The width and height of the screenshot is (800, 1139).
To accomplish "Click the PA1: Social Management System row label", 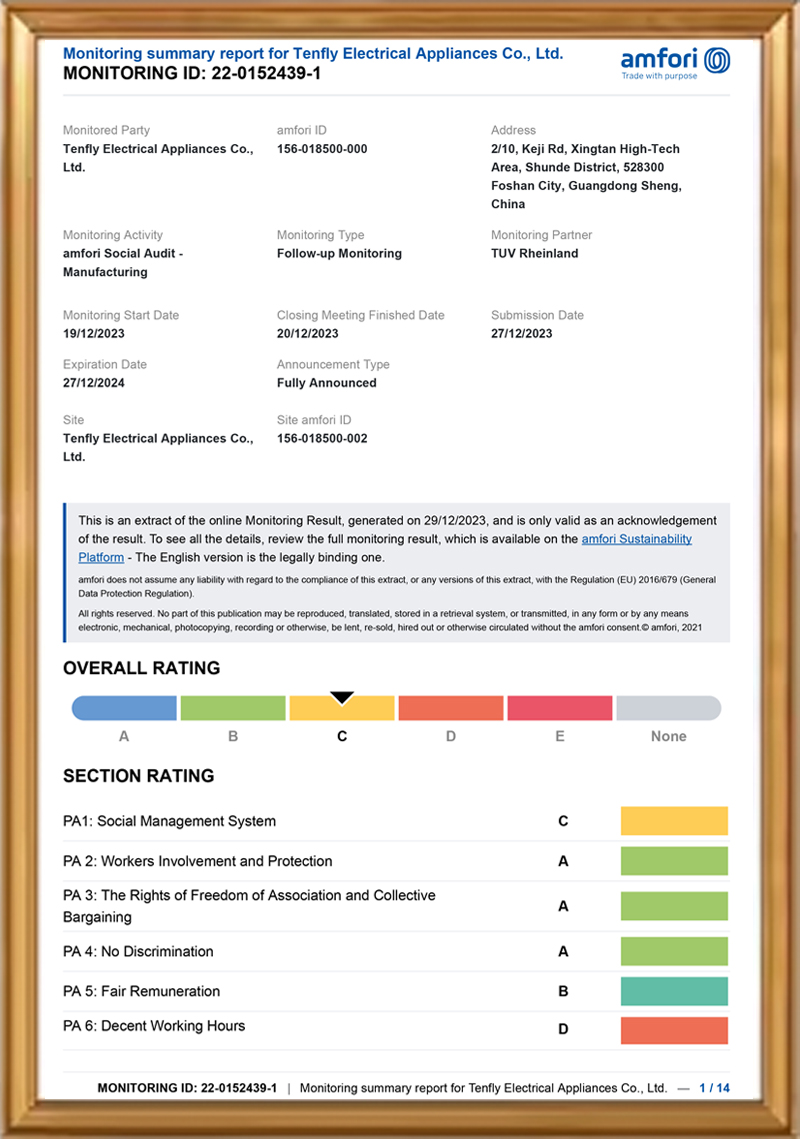I will click(x=169, y=821).
